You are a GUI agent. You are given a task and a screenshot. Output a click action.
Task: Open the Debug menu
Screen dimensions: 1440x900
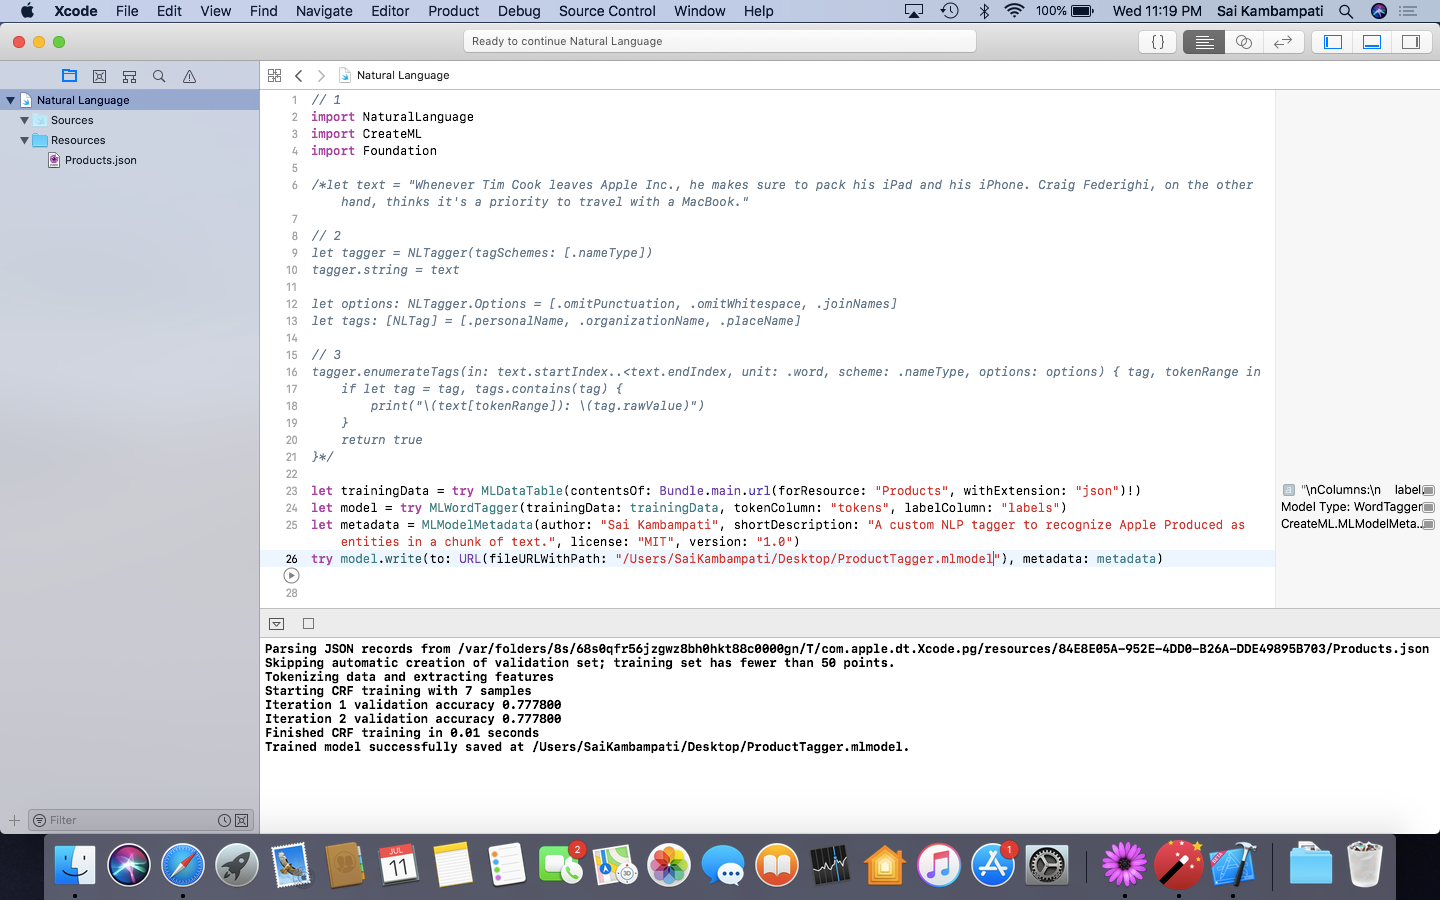[x=519, y=11]
